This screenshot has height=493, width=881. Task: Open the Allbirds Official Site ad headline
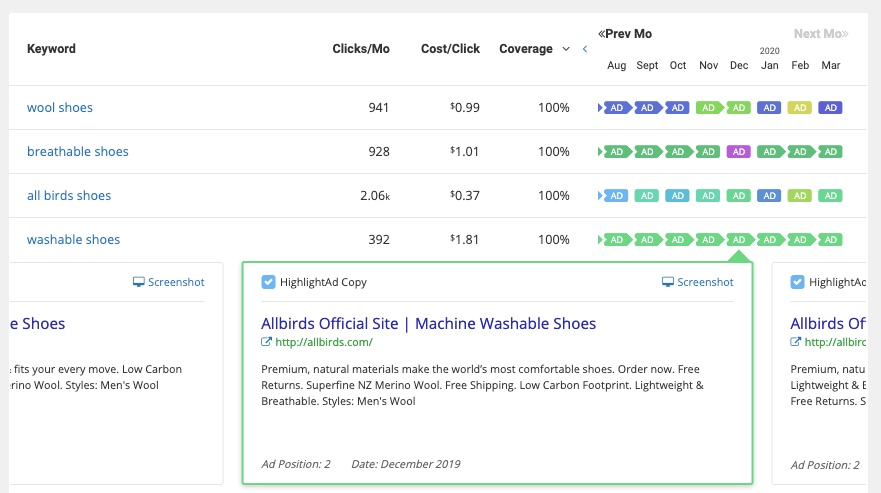point(428,323)
